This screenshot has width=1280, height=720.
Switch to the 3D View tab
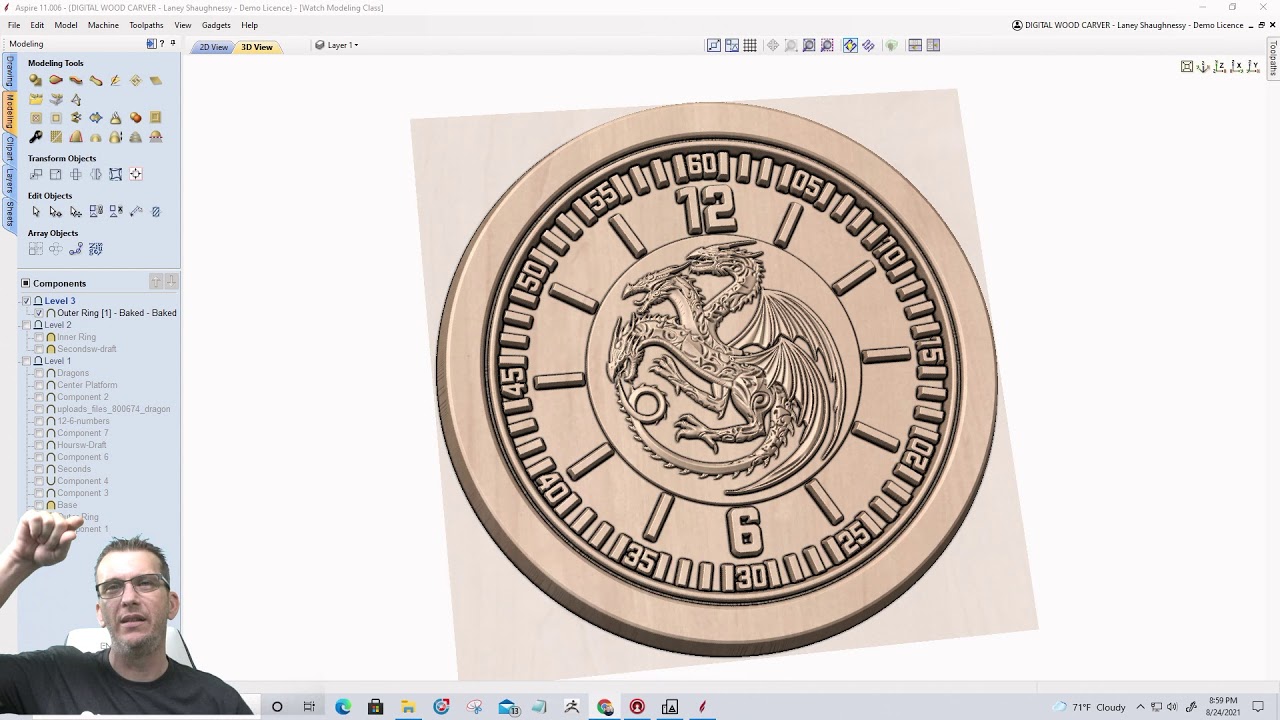257,47
